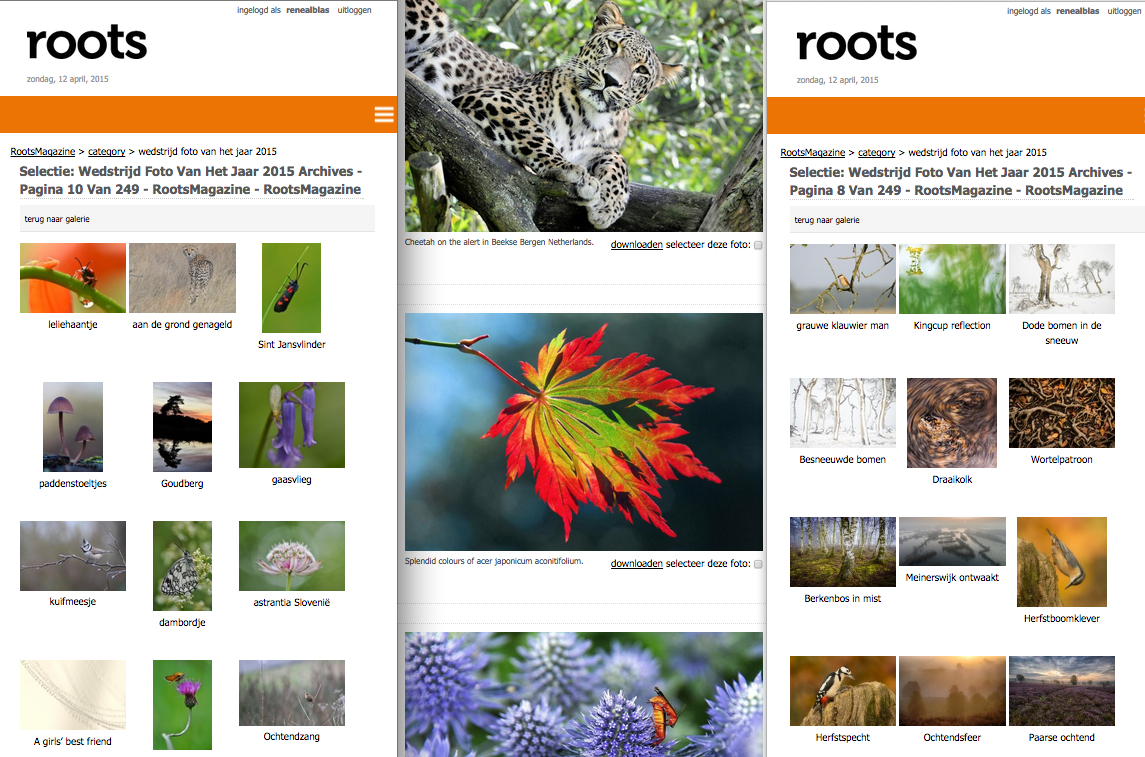Image resolution: width=1145 pixels, height=757 pixels.
Task: Open the Wortelpatroon thumbnail
Action: tap(1061, 413)
